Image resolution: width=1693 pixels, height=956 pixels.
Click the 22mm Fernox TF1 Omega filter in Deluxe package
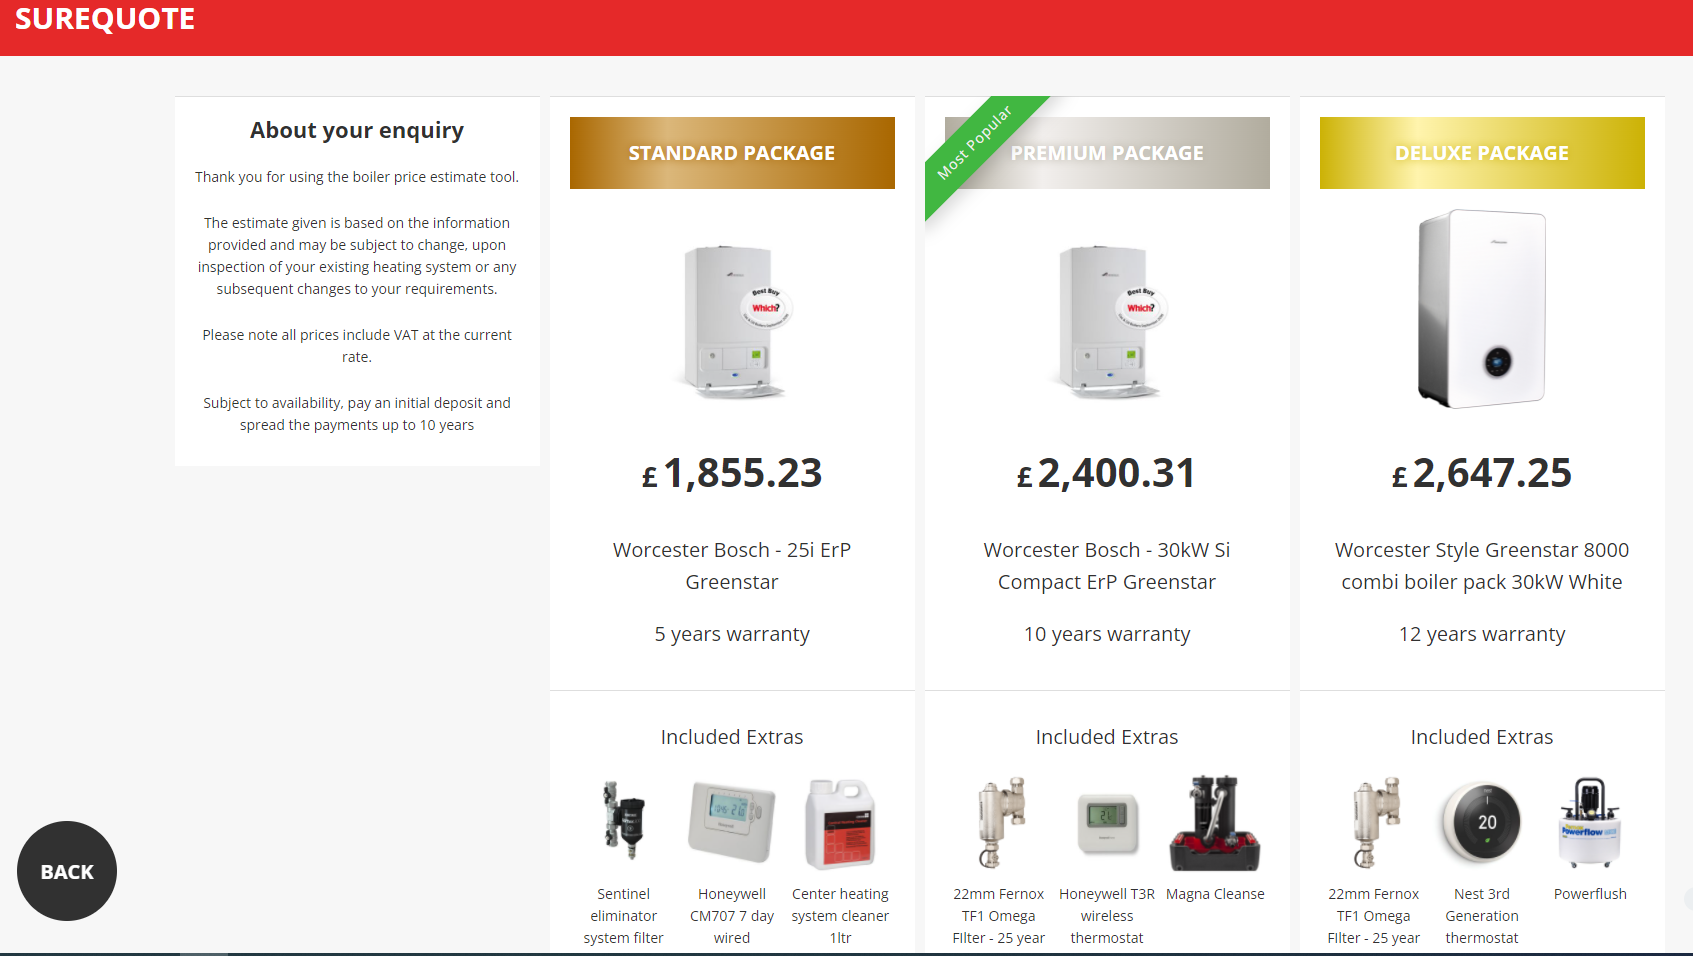click(1374, 822)
